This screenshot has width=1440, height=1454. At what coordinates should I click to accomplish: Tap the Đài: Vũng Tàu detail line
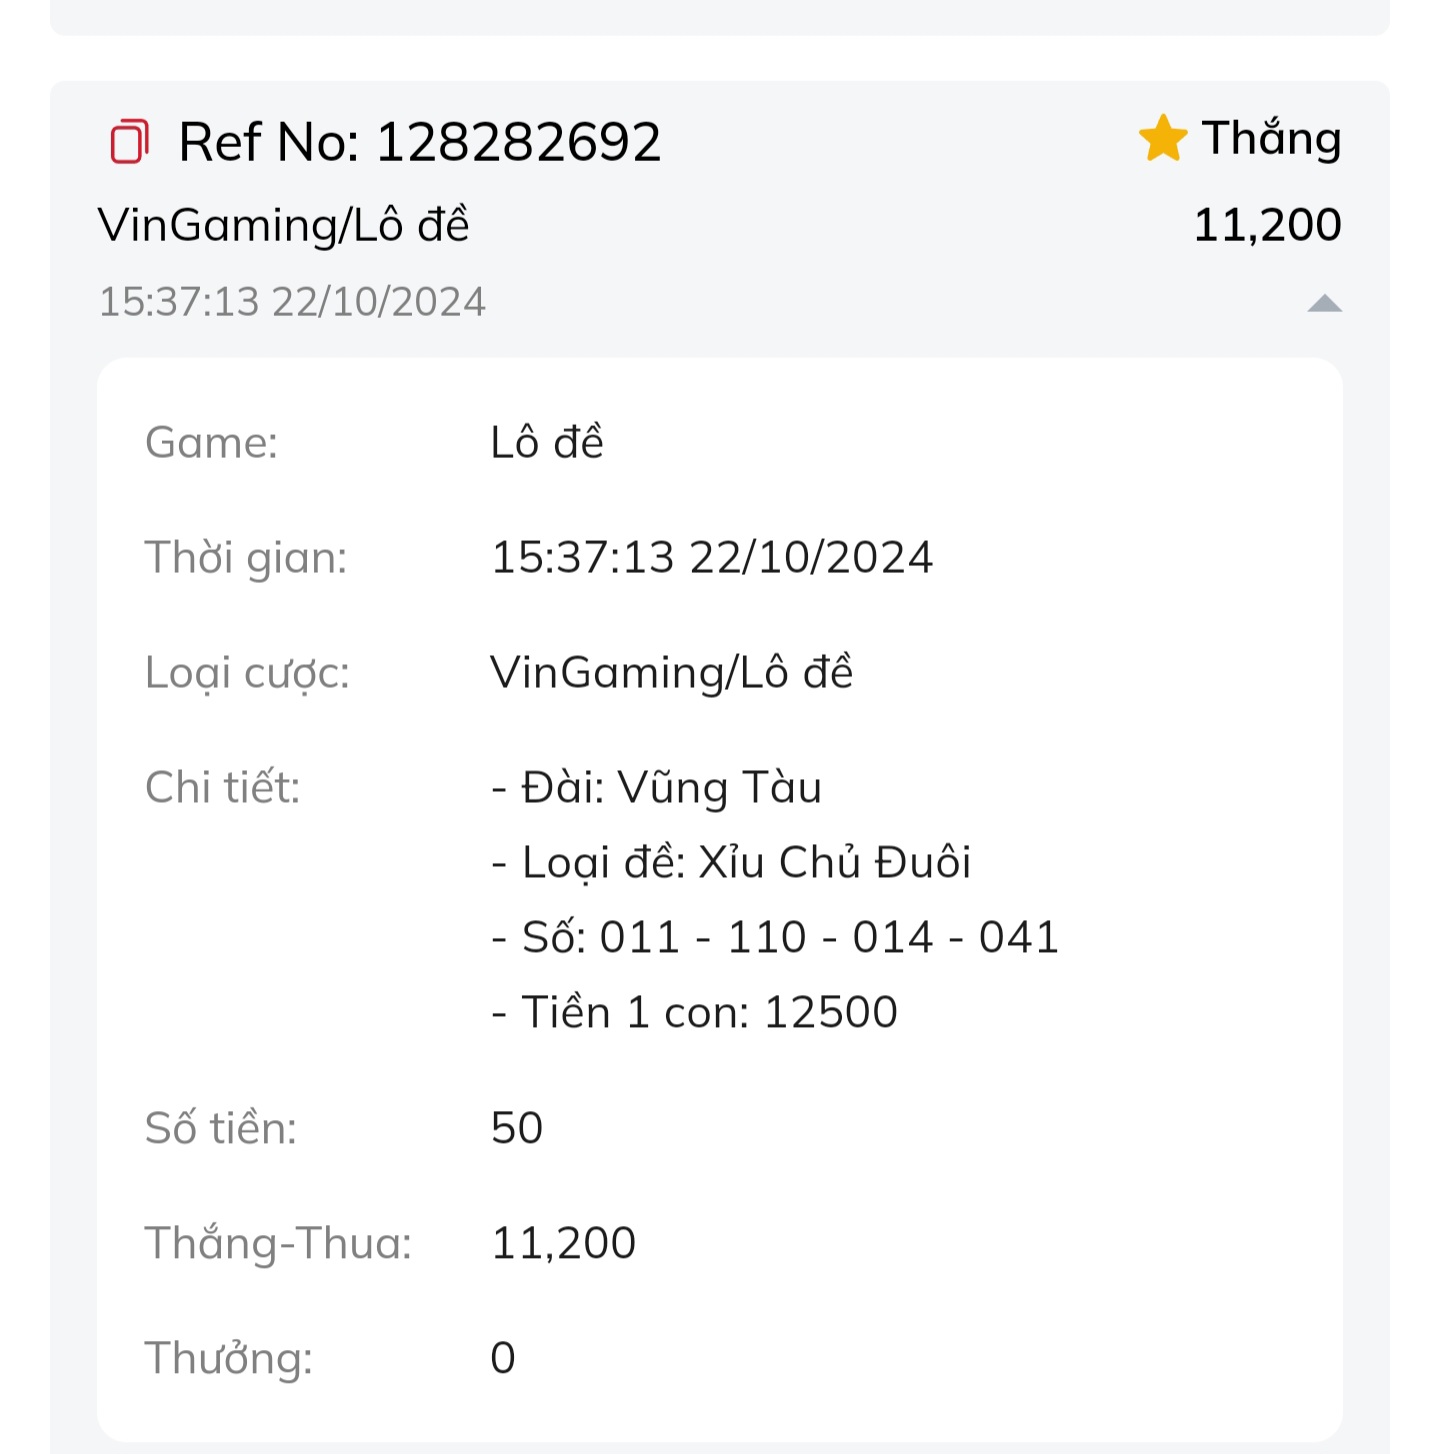click(657, 787)
